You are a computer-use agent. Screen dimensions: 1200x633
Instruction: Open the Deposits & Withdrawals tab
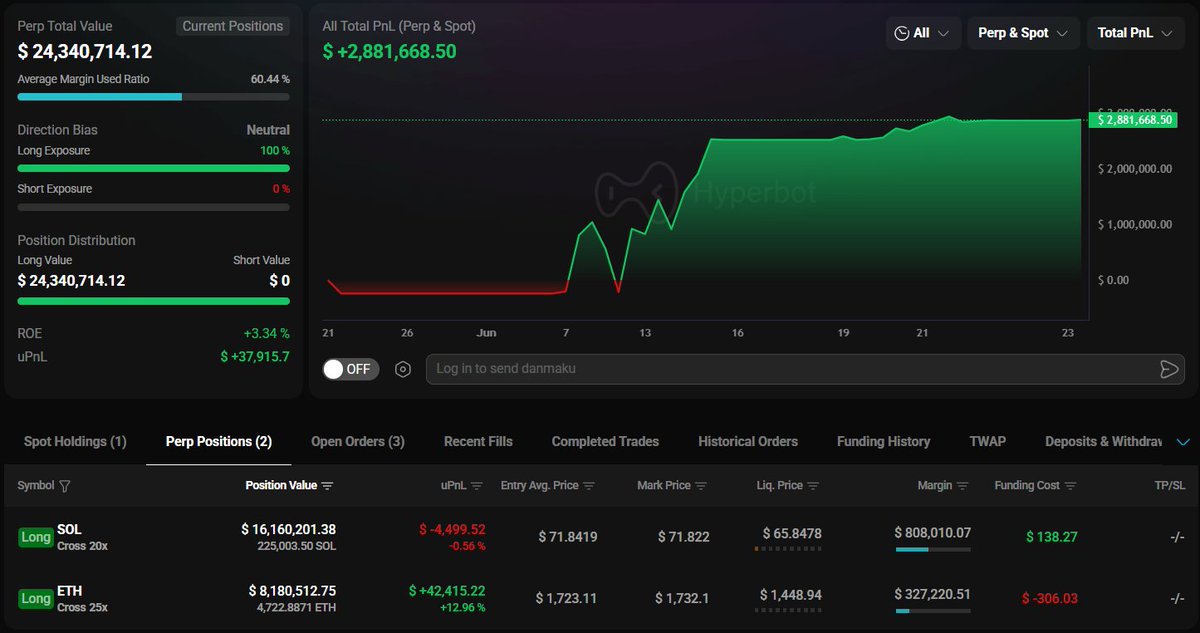click(x=1104, y=441)
